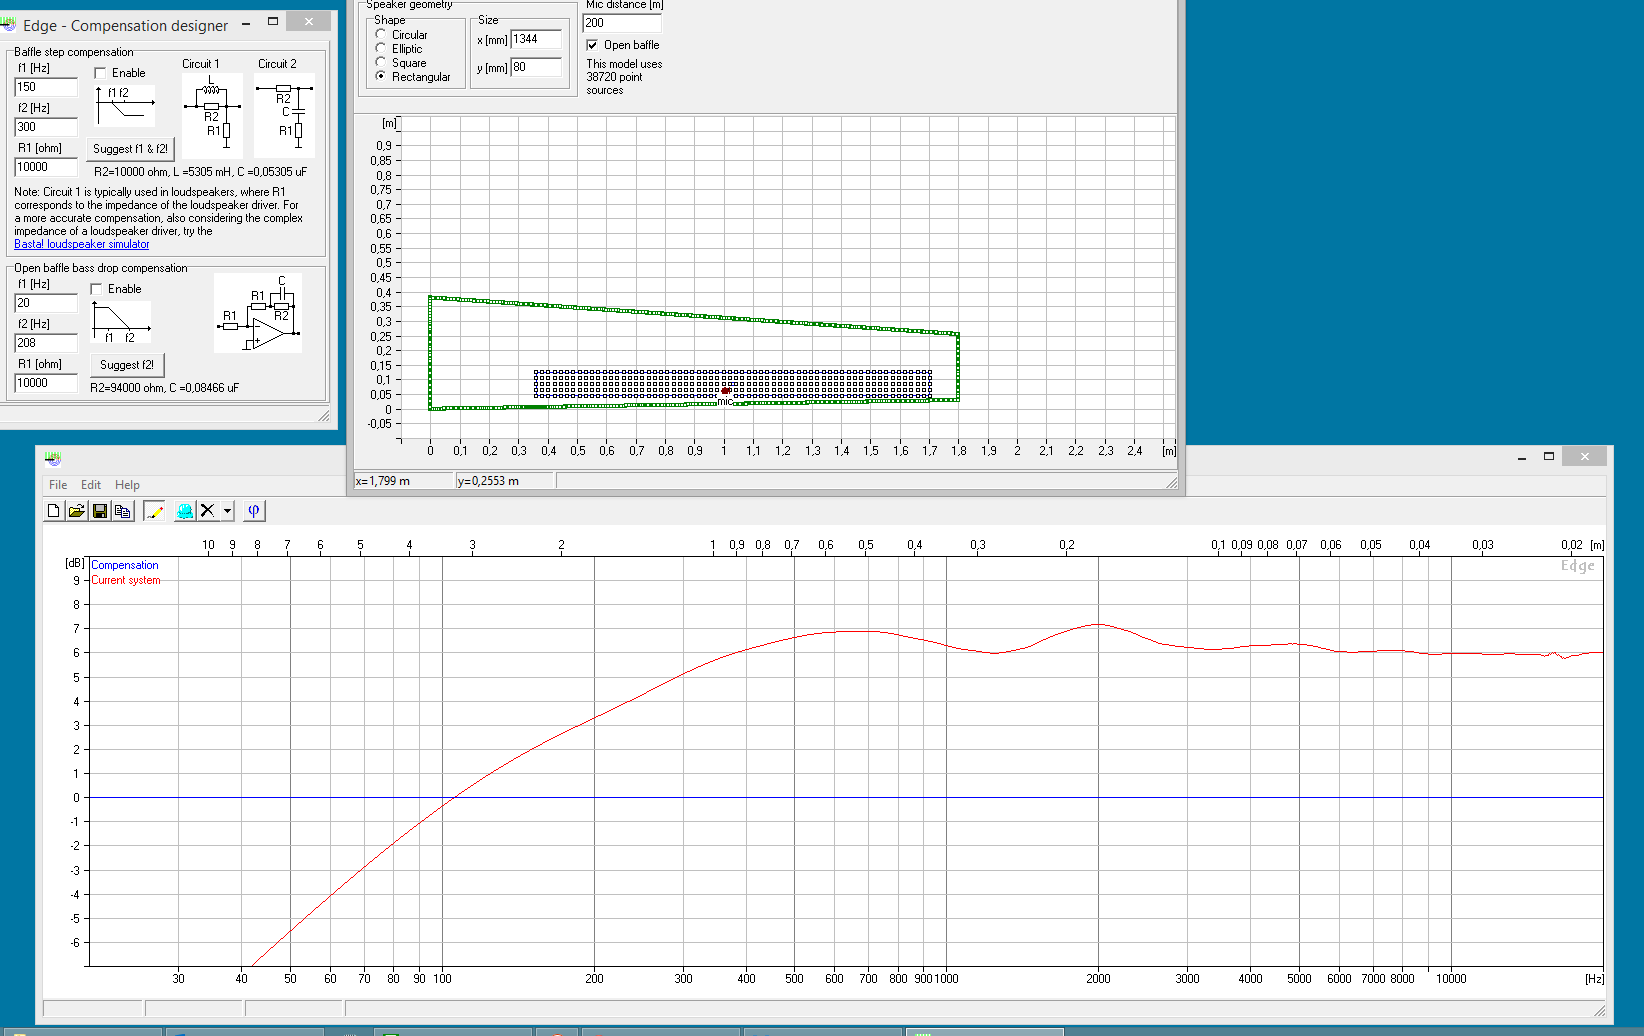Click the blue Compensation legend label
Screen dimensions: 1644x1036
125,565
